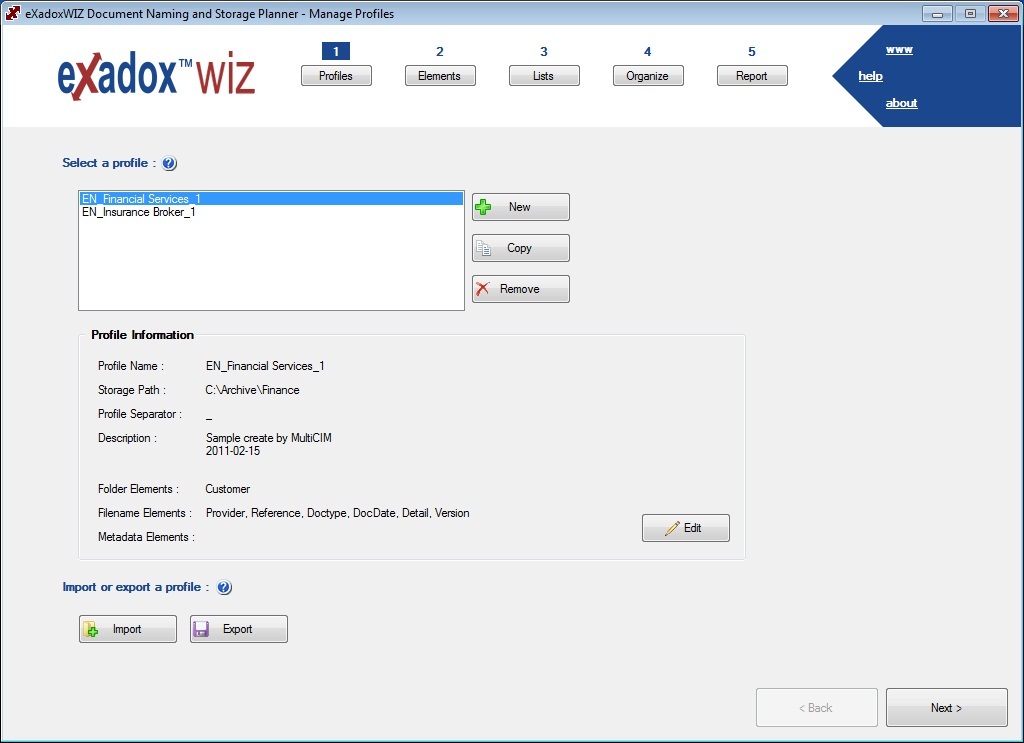Open the www link
Screen dimensions: 1024x743
(899, 50)
